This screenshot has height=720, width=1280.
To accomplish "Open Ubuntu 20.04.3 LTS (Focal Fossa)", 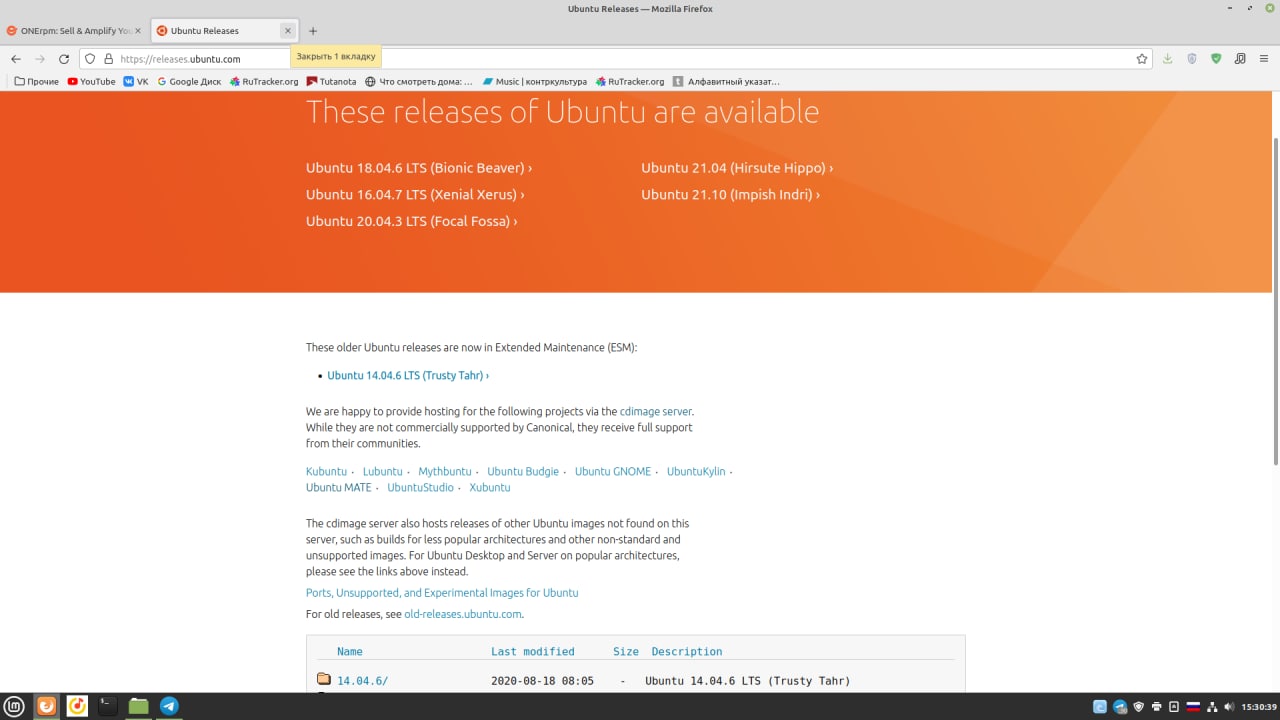I will coord(412,222).
